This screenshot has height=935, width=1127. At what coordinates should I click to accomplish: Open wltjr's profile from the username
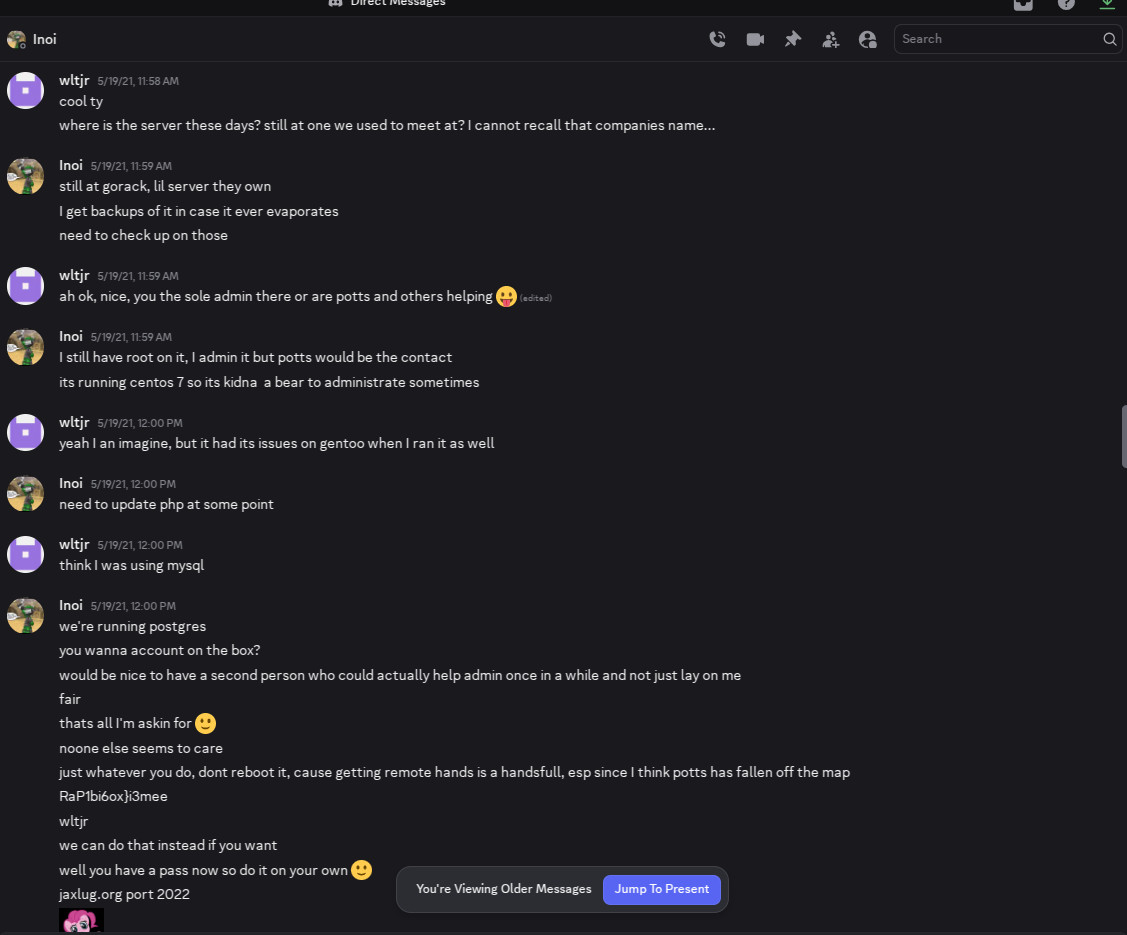click(74, 80)
